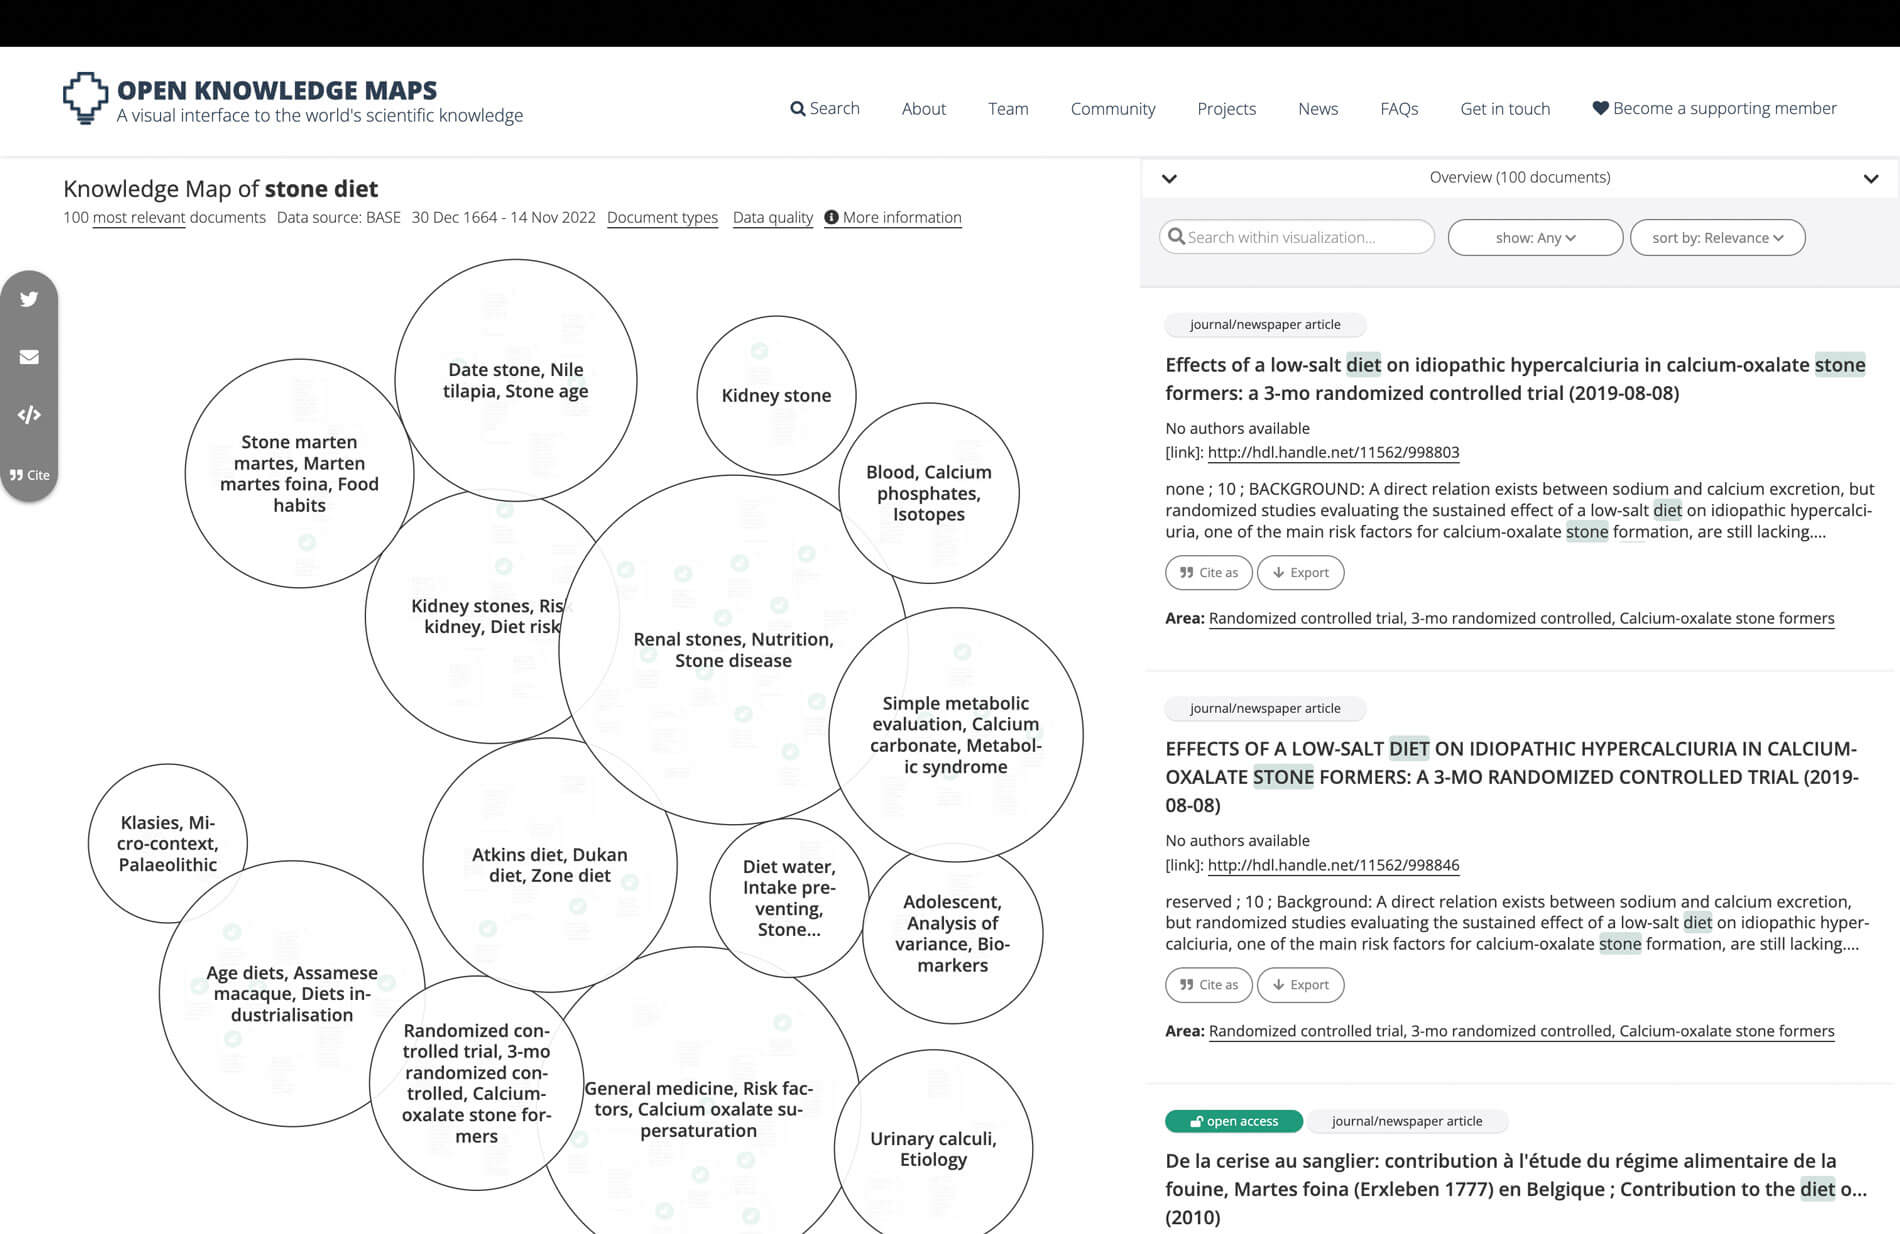Collapse the Overview panel with right chevron
1900x1234 pixels.
(1870, 178)
